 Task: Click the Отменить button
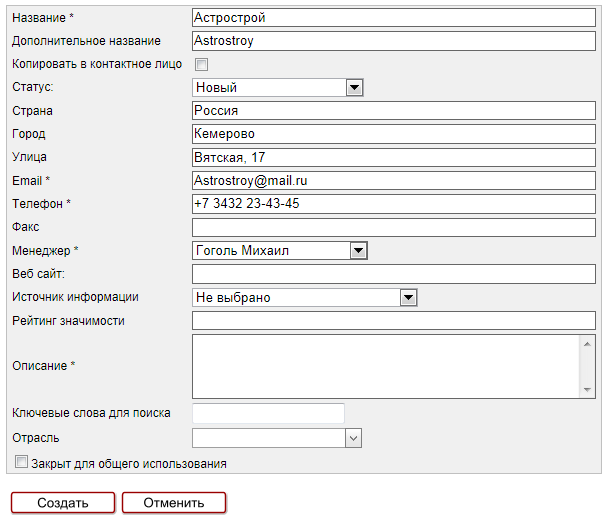pyautogui.click(x=174, y=502)
